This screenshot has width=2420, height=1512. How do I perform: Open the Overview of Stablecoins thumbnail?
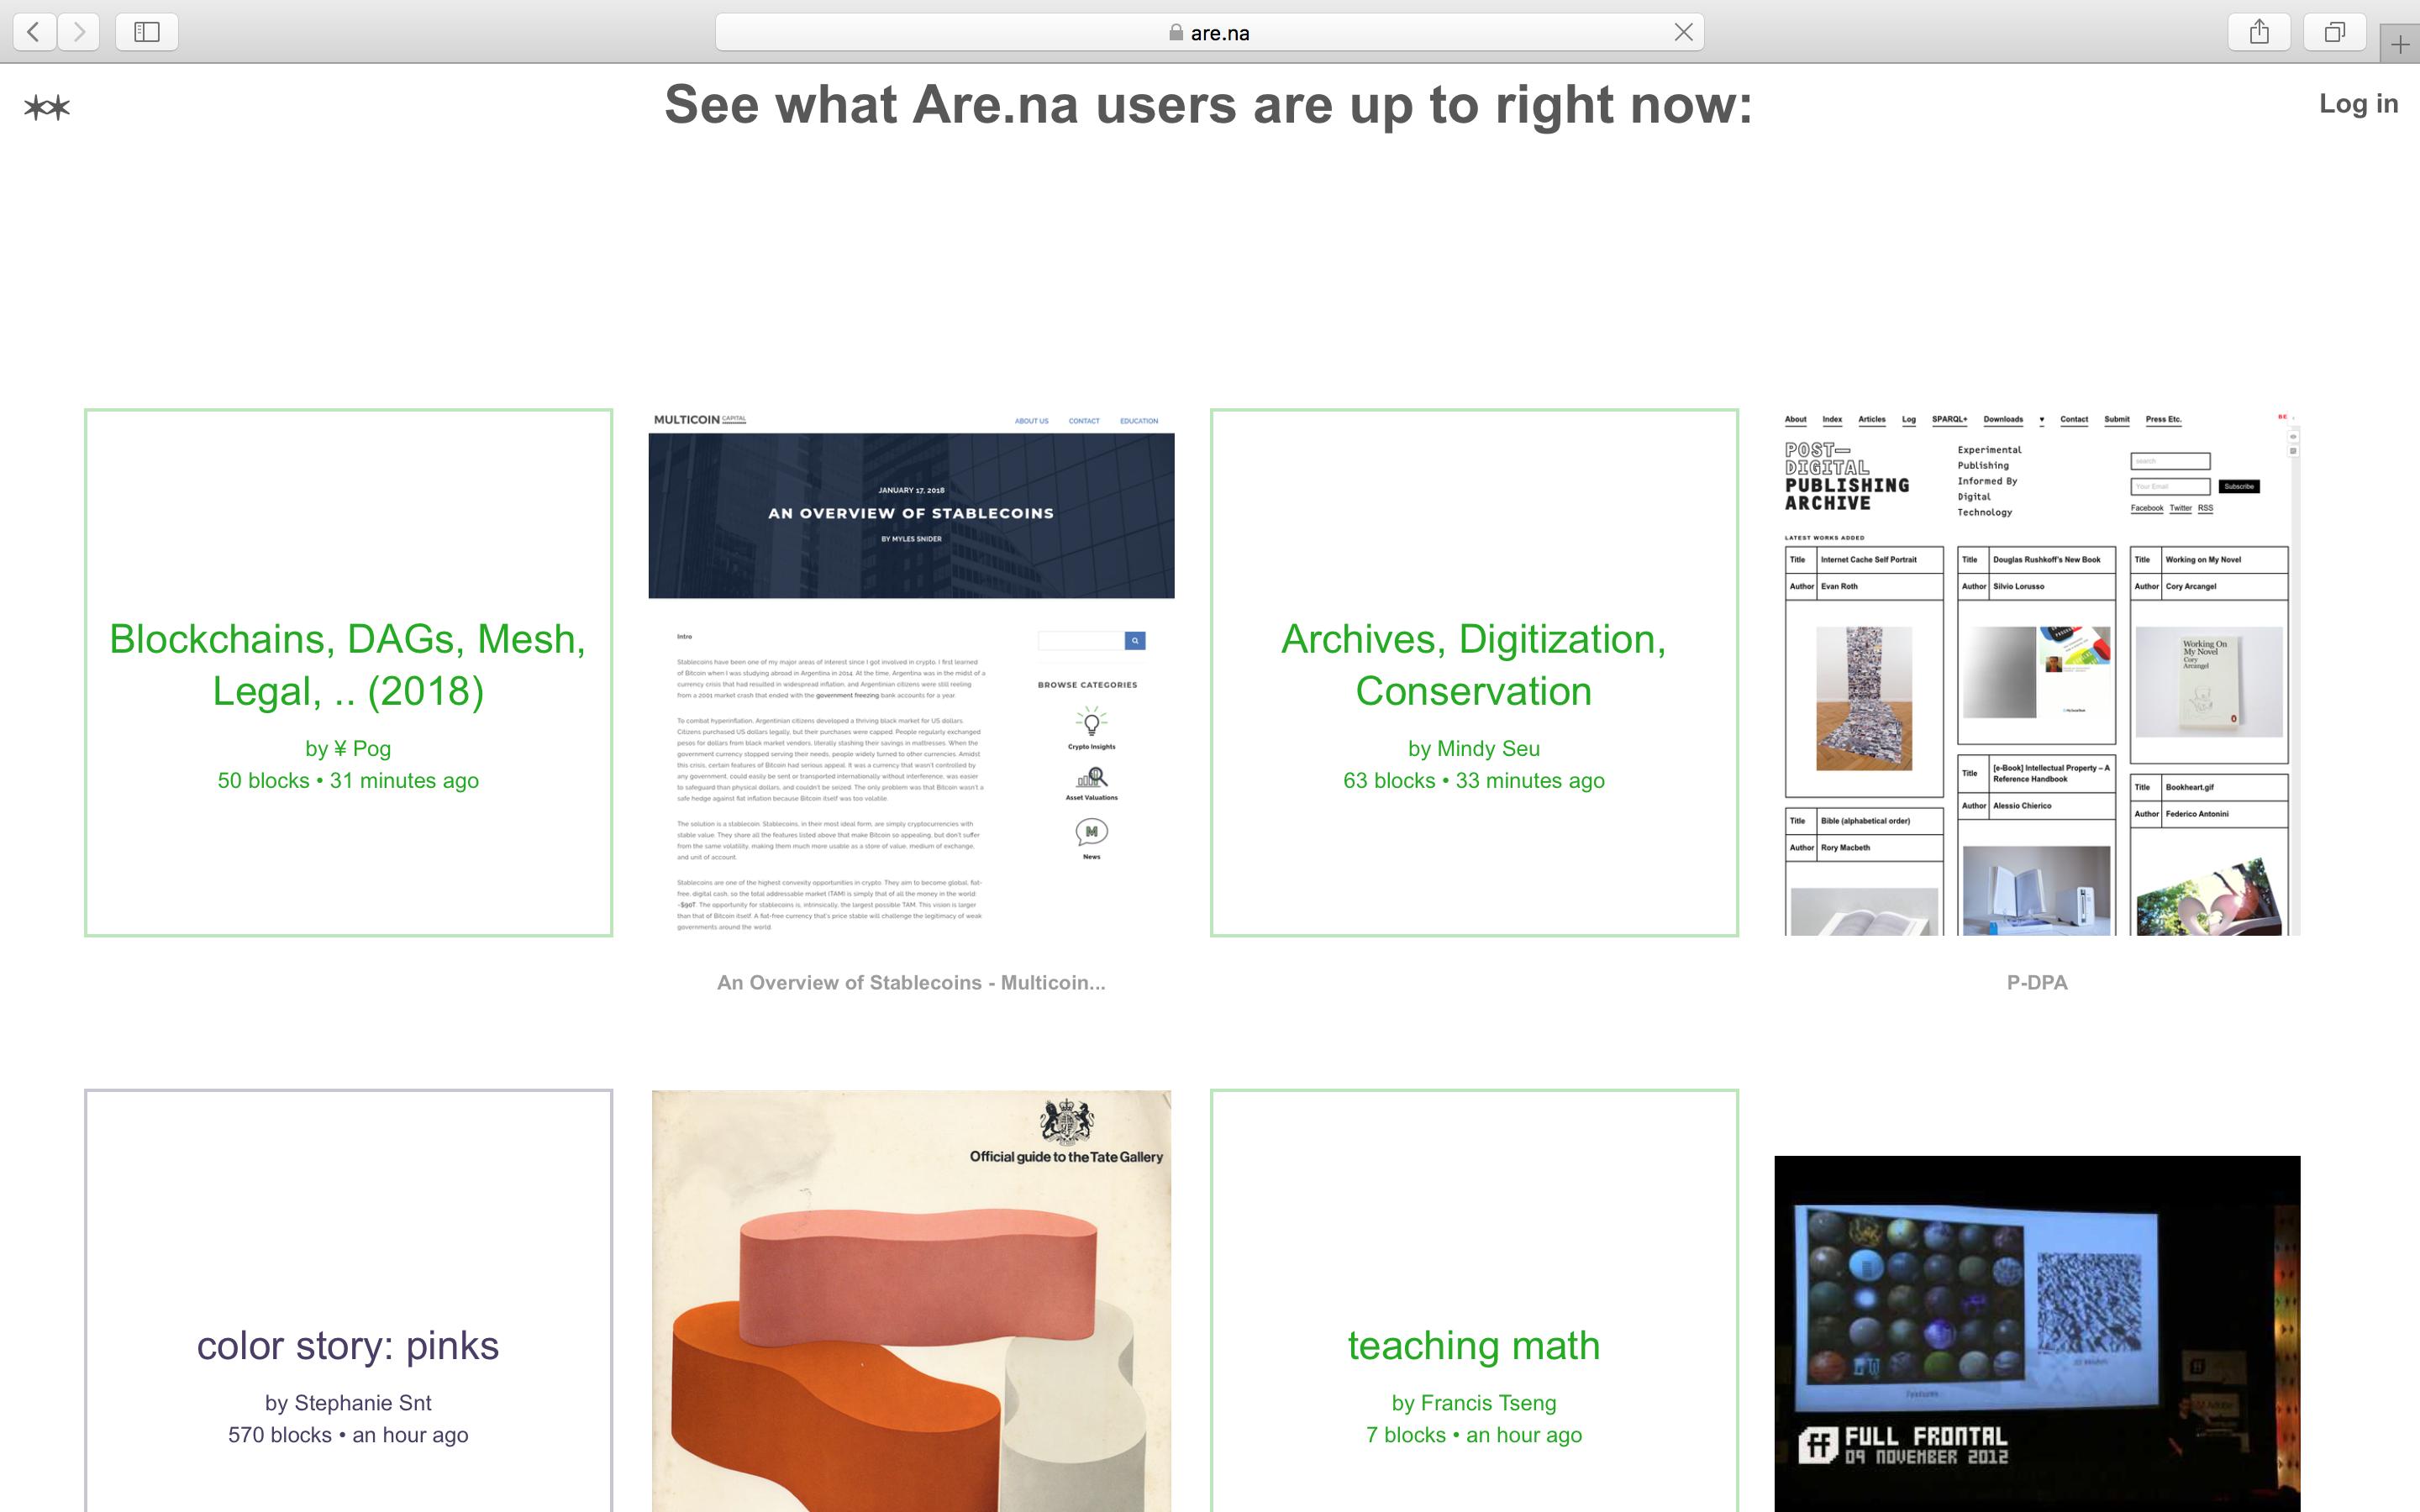click(x=911, y=672)
